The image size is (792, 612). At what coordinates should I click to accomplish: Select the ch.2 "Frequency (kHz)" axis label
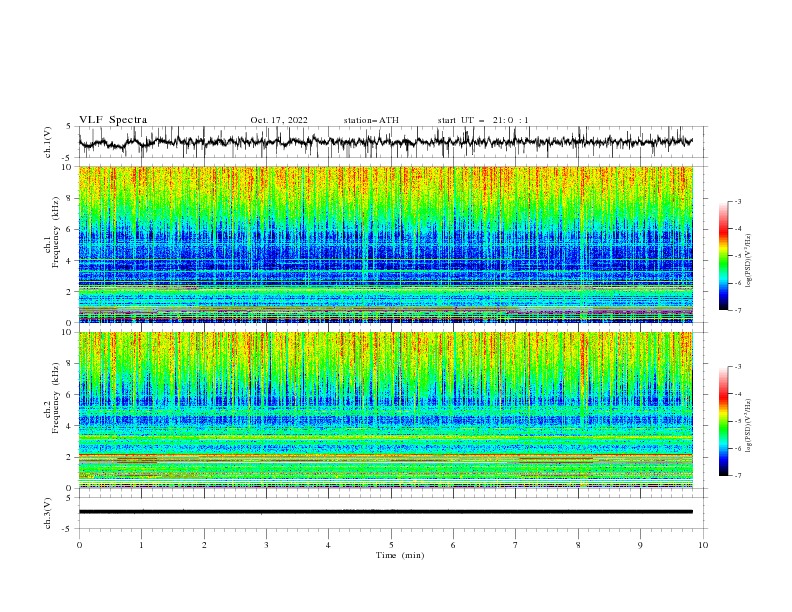point(56,397)
